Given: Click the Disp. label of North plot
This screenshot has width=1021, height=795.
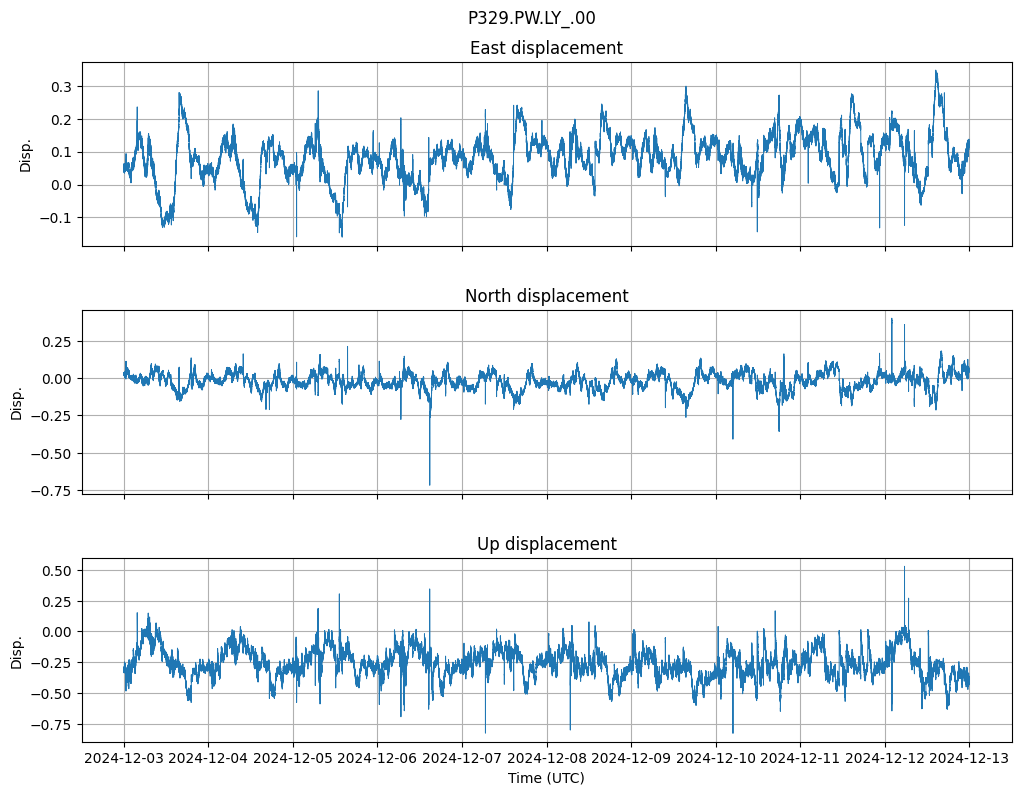Looking at the screenshot, I should [17, 403].
